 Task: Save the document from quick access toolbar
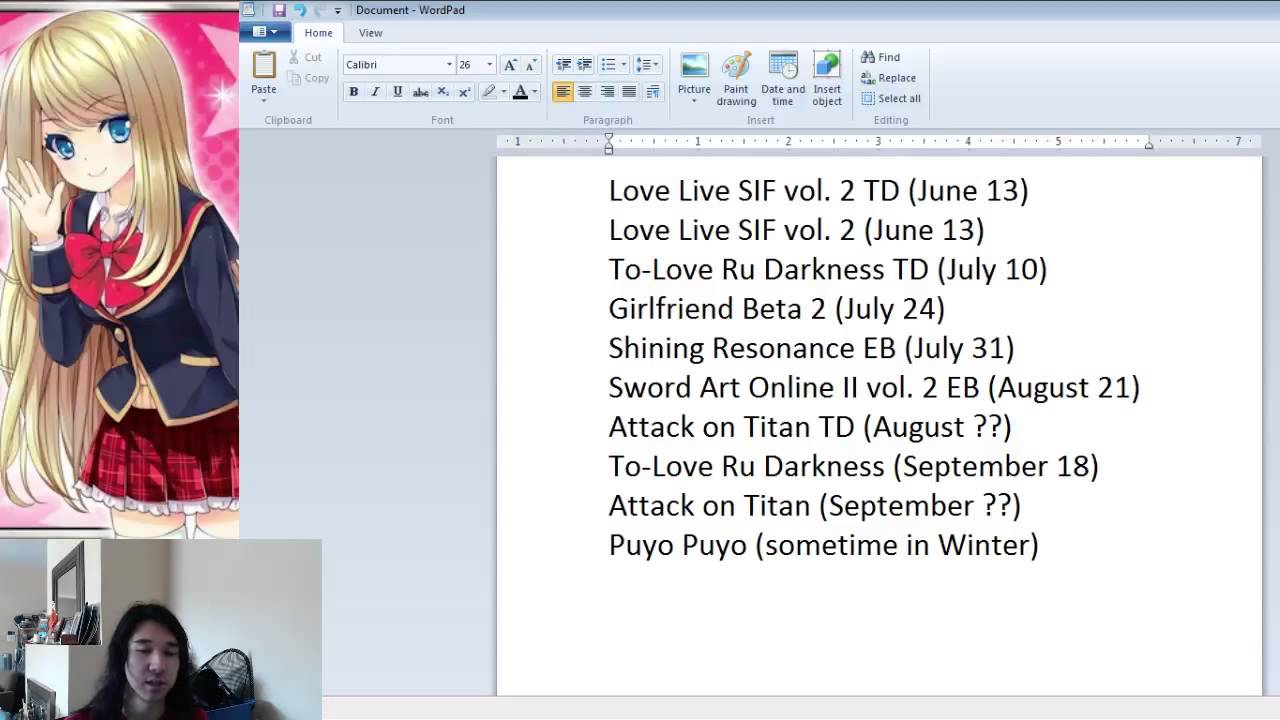coord(279,10)
